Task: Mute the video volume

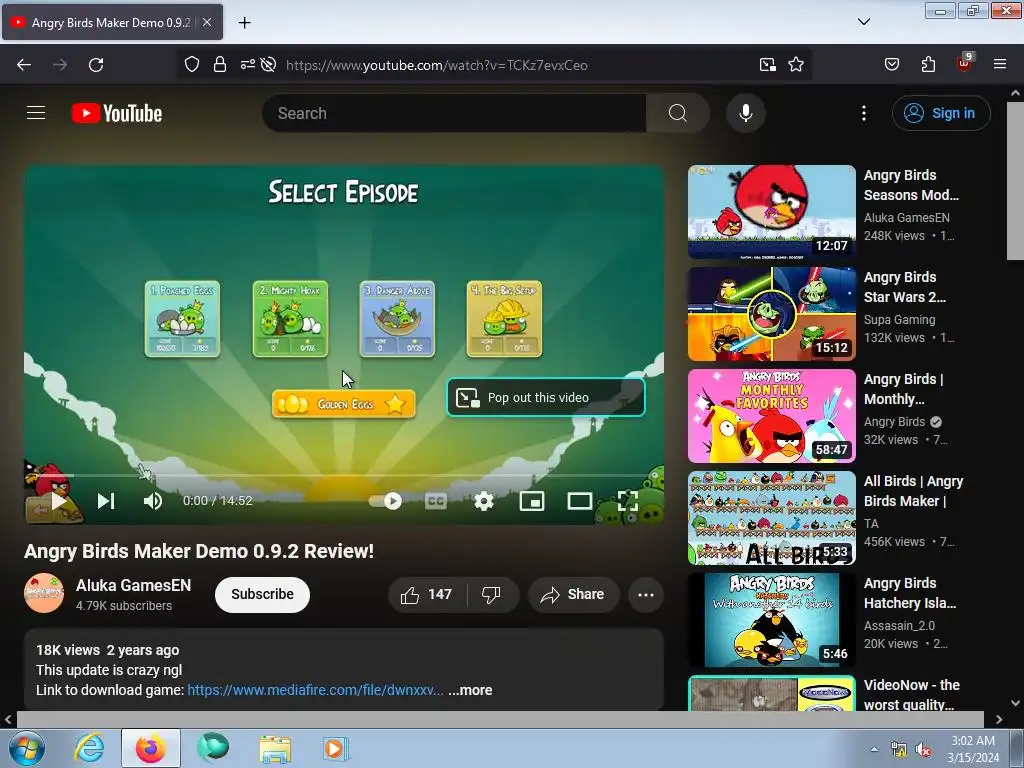Action: tap(153, 501)
